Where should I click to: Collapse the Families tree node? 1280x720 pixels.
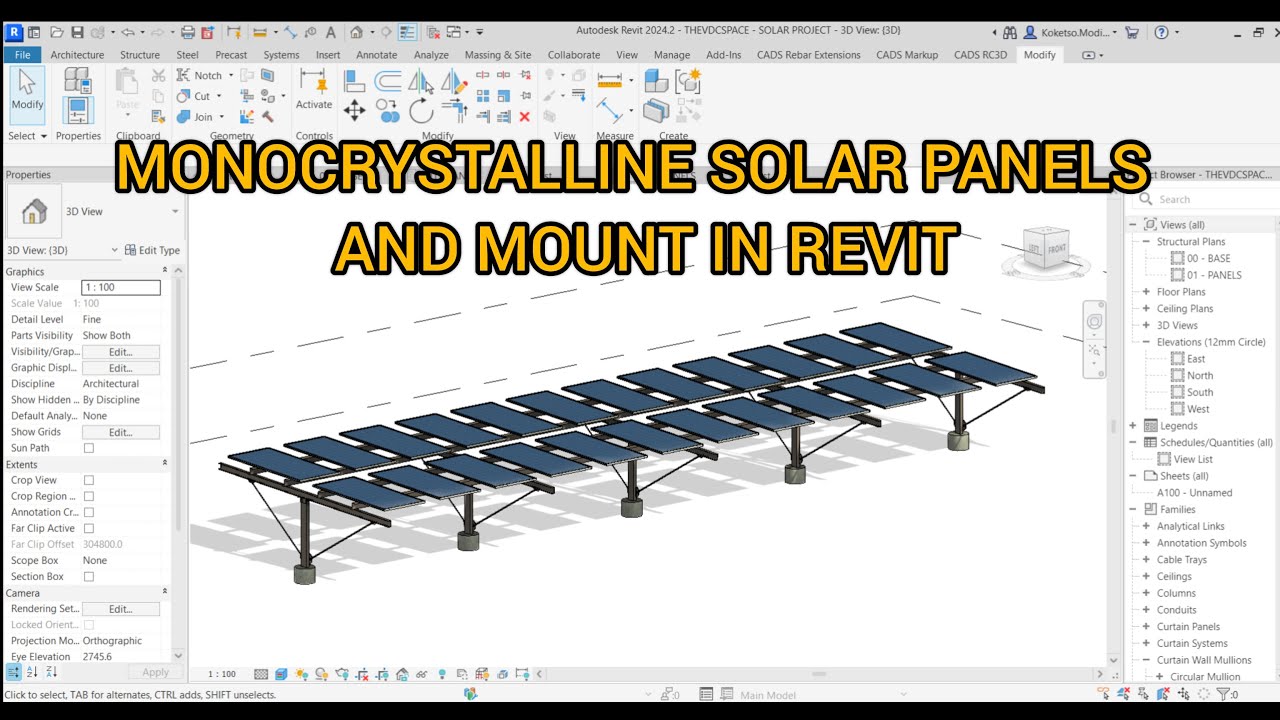tap(1133, 509)
